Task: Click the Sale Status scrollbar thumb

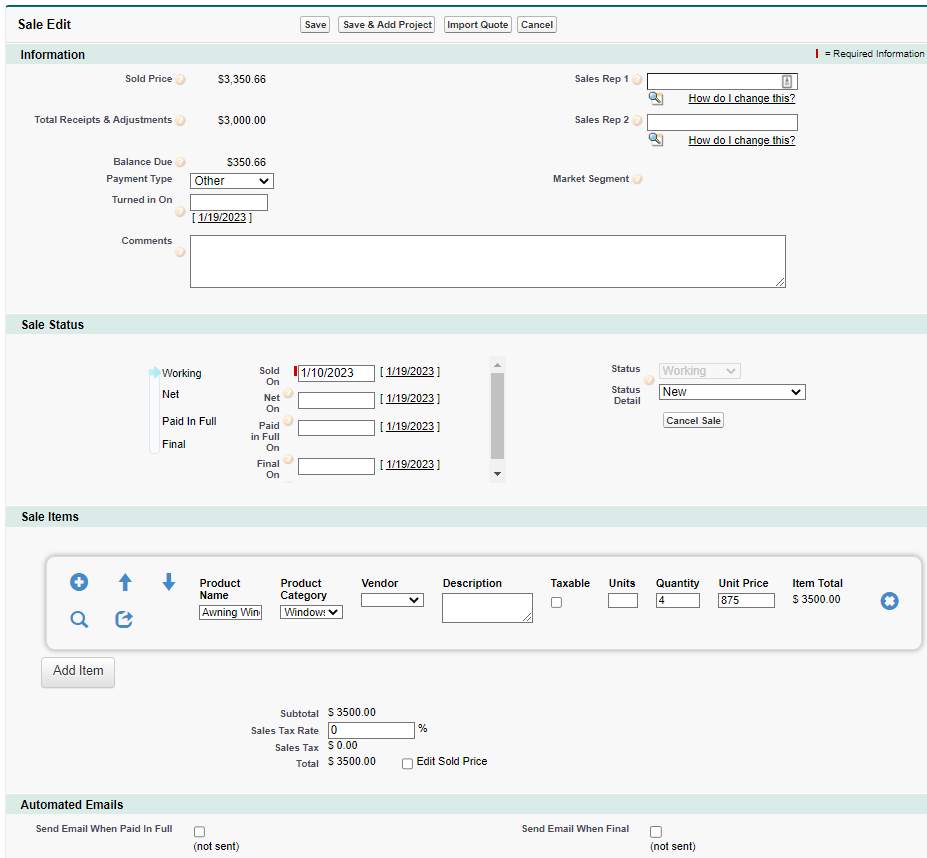Action: tap(497, 416)
